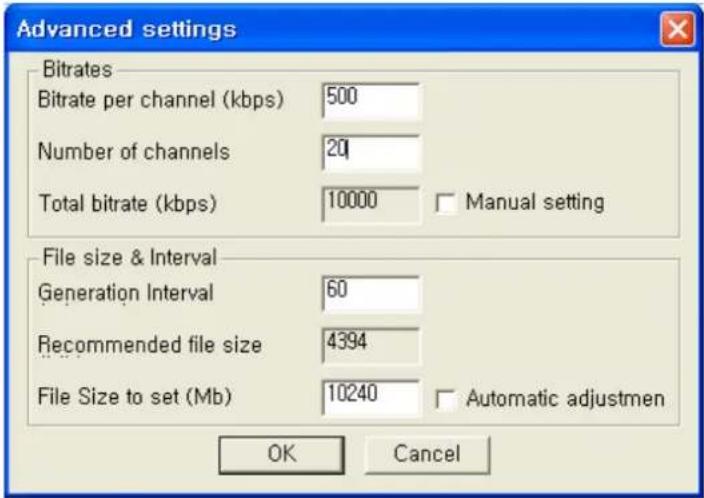Image resolution: width=704 pixels, height=498 pixels.
Task: Click the "Bitrate per channel (kbps)" label
Action: [161, 100]
